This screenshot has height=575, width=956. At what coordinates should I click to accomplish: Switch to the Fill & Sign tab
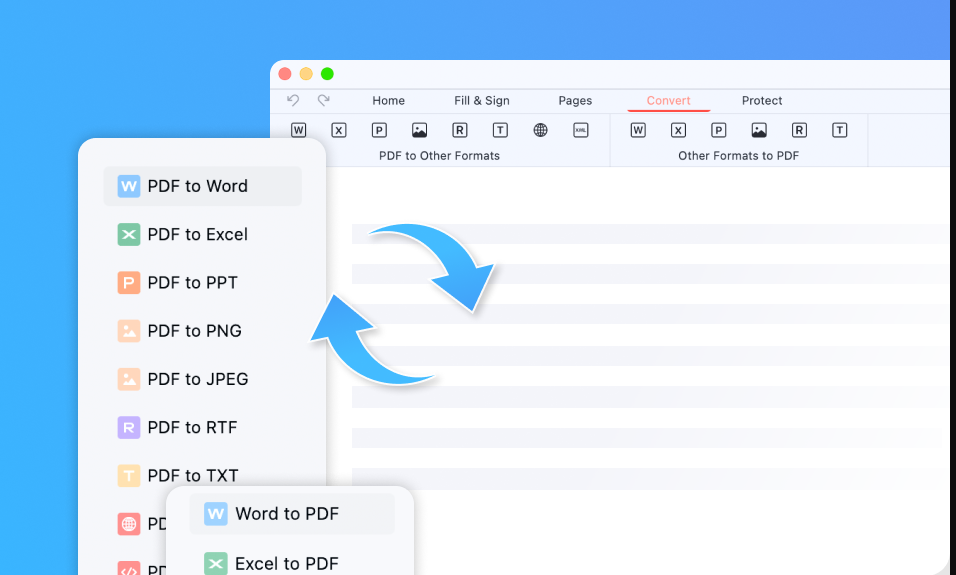(482, 101)
